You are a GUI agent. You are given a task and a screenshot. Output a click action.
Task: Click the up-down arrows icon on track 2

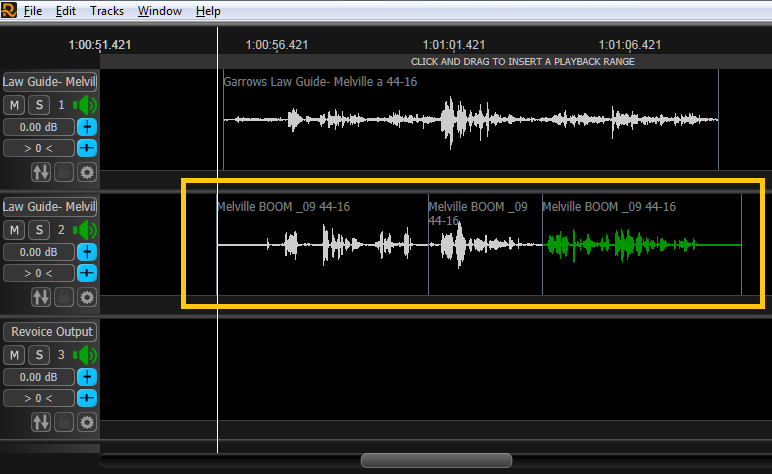pos(41,297)
